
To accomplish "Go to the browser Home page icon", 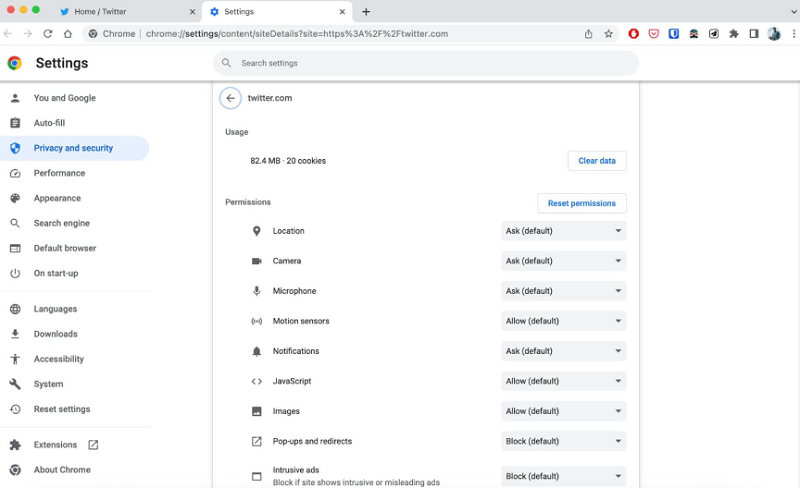I will pos(67,34).
